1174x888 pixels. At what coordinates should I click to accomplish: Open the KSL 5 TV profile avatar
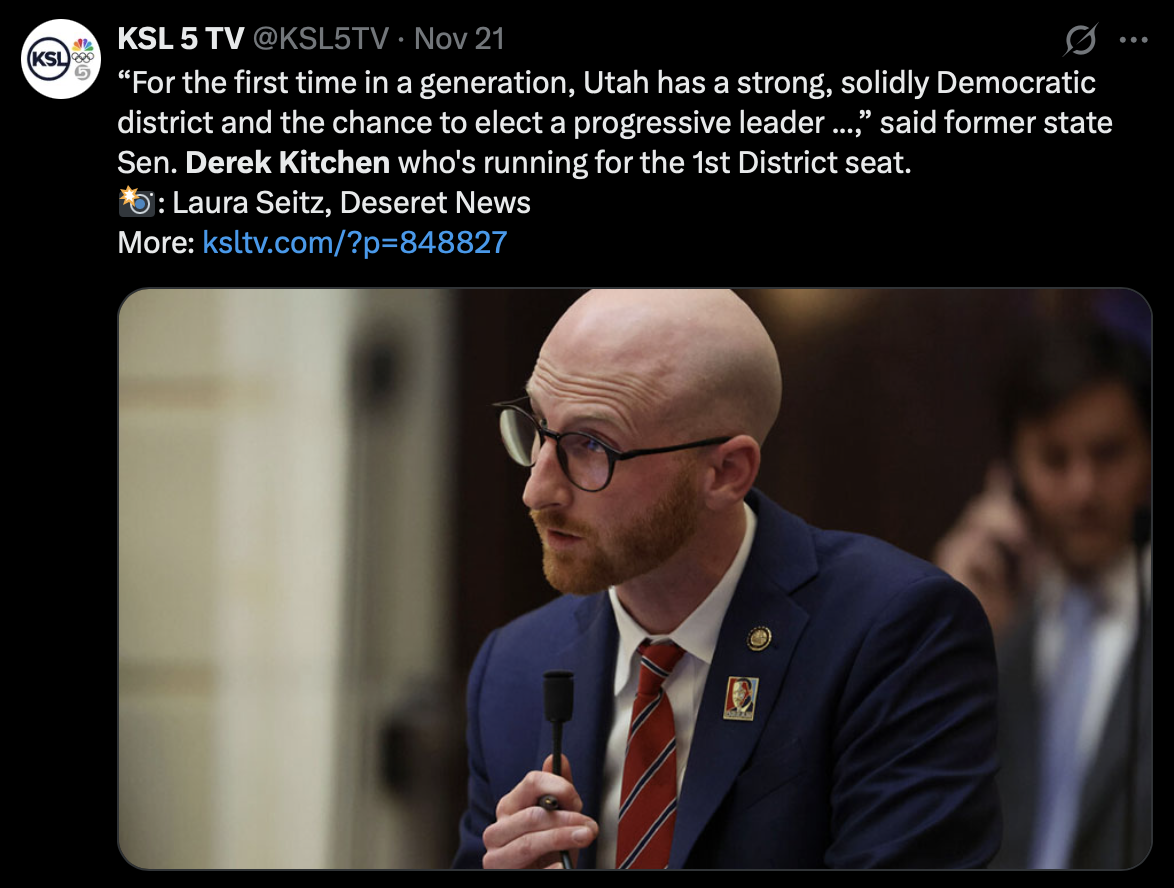tap(61, 59)
